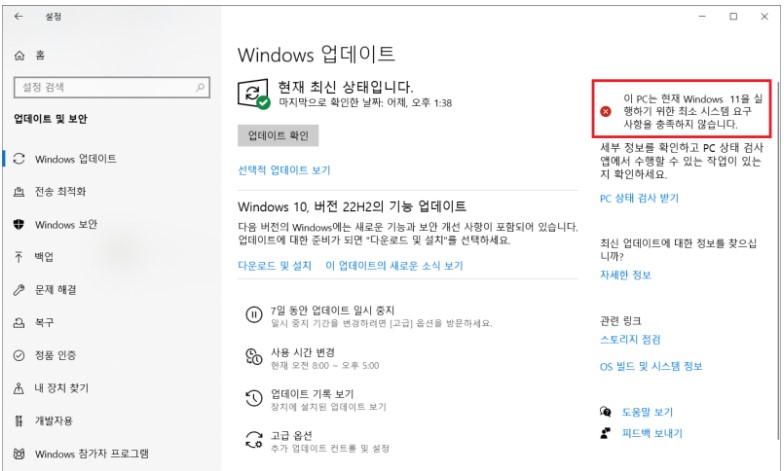
Task: Click the 고급 옵션 option text
Action: [292, 435]
